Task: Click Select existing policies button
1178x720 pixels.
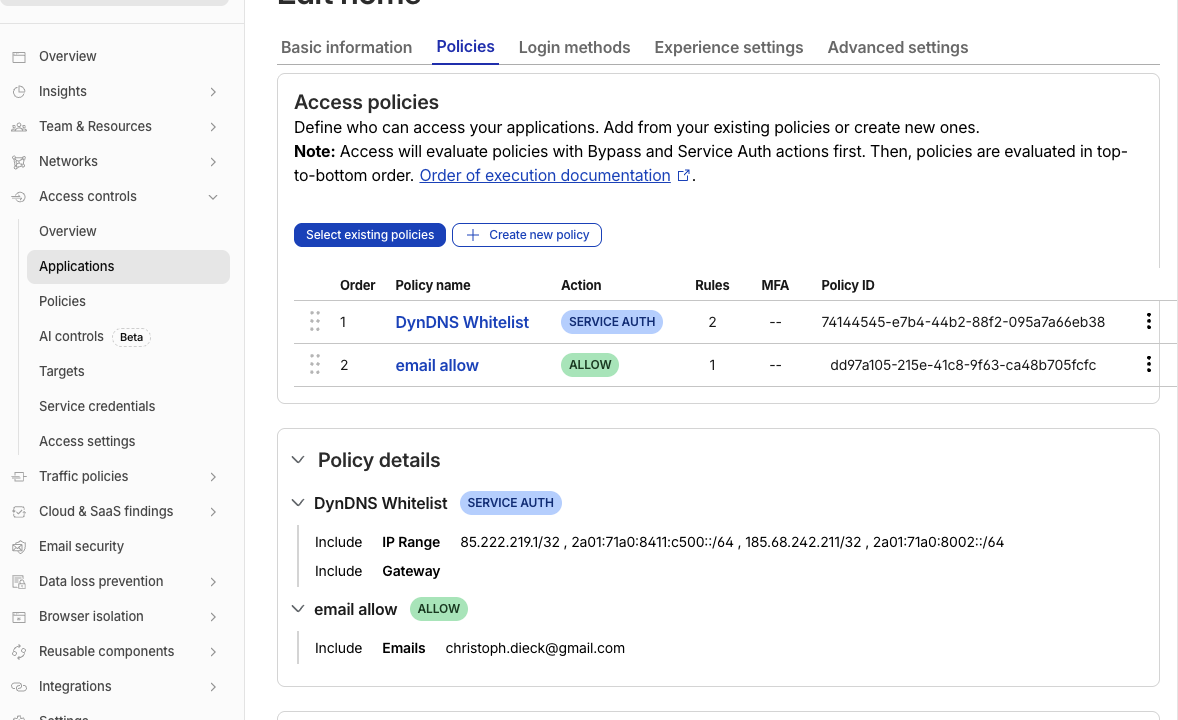Action: (370, 235)
